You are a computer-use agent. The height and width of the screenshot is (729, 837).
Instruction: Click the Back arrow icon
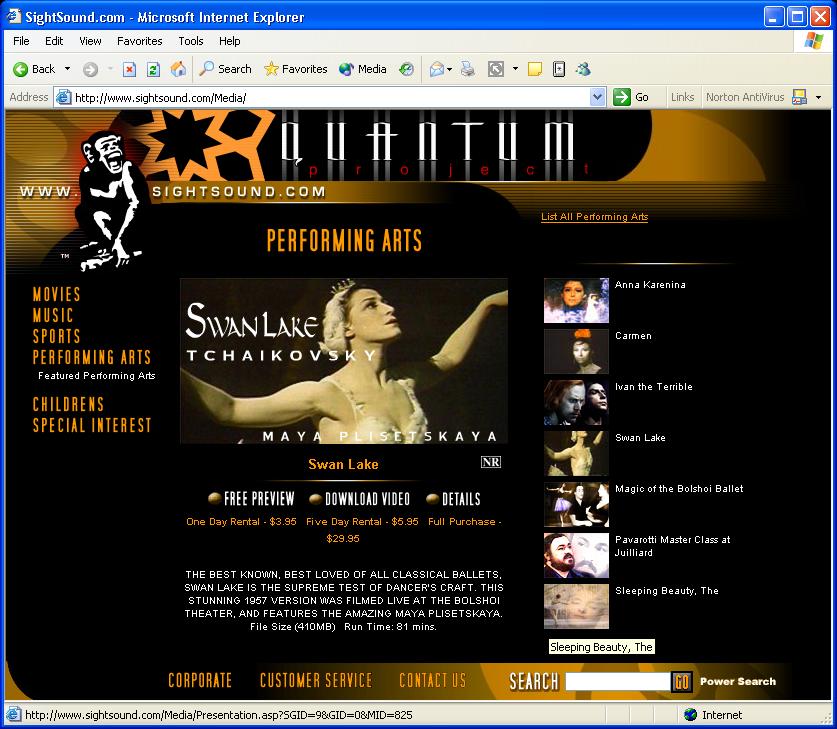click(x=21, y=69)
